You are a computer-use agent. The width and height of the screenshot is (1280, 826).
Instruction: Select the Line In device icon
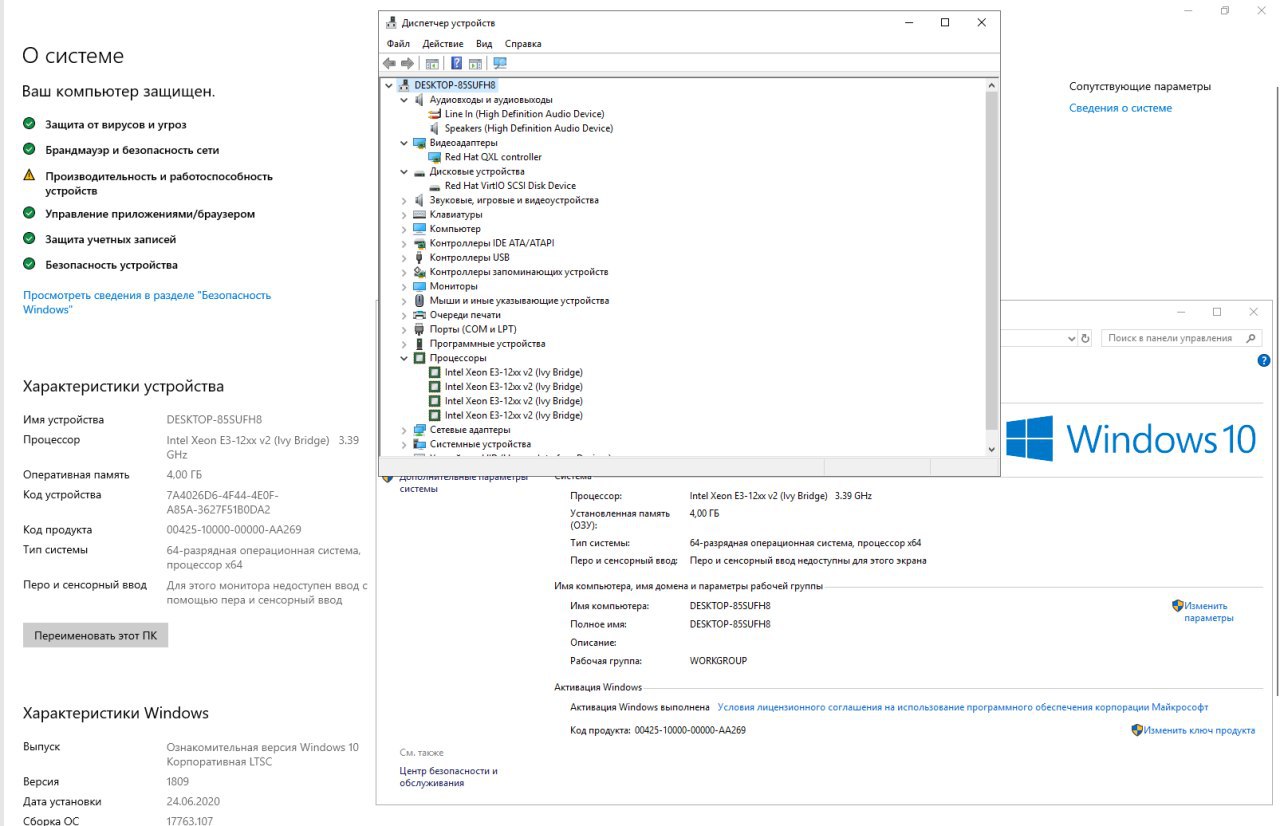point(434,114)
